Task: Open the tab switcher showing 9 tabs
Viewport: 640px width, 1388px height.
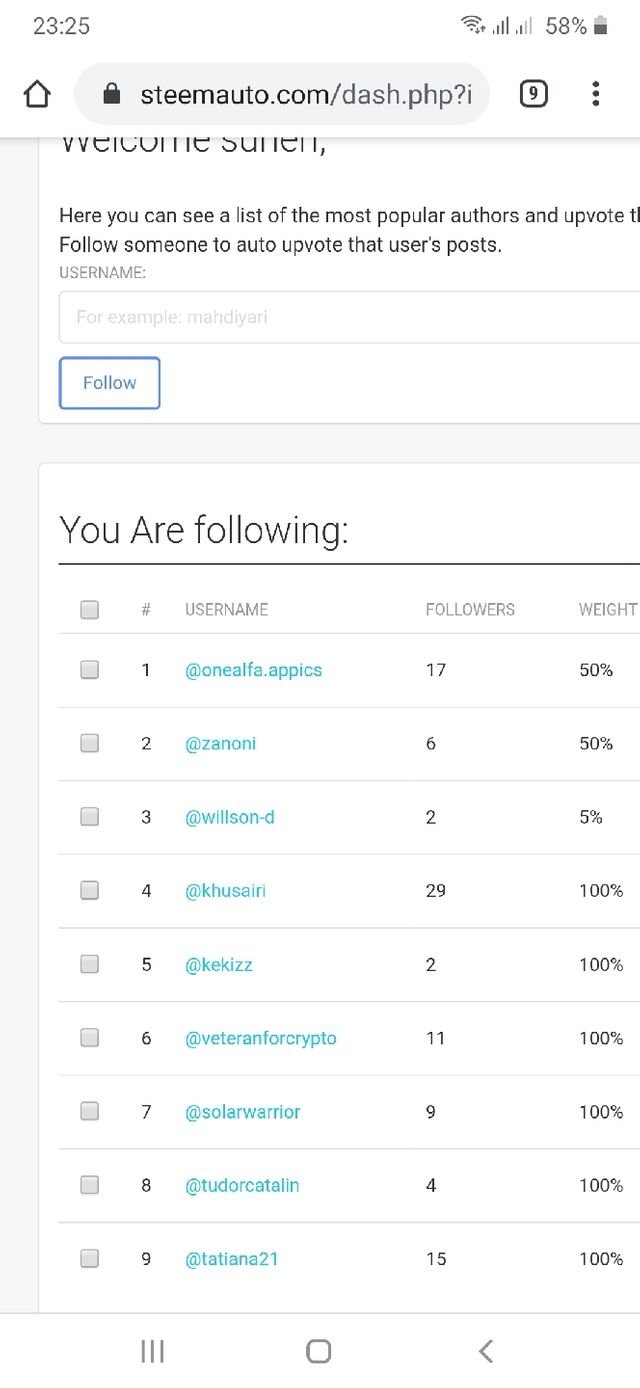Action: click(x=533, y=94)
